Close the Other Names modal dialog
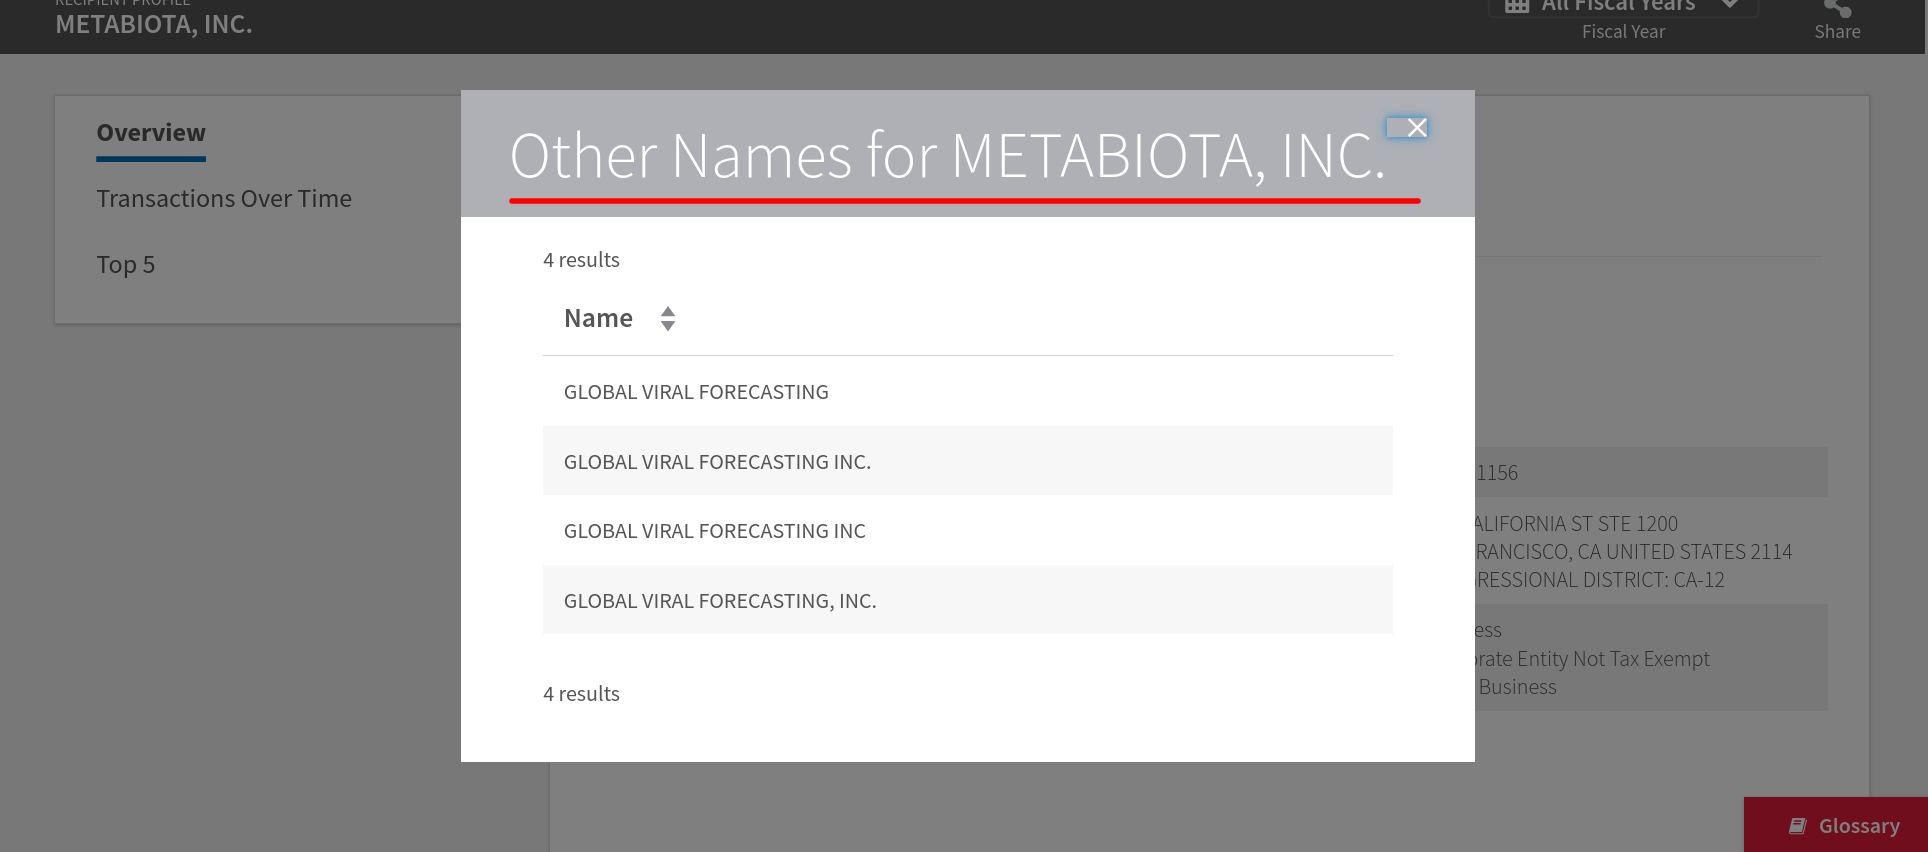1928x852 pixels. point(1407,127)
